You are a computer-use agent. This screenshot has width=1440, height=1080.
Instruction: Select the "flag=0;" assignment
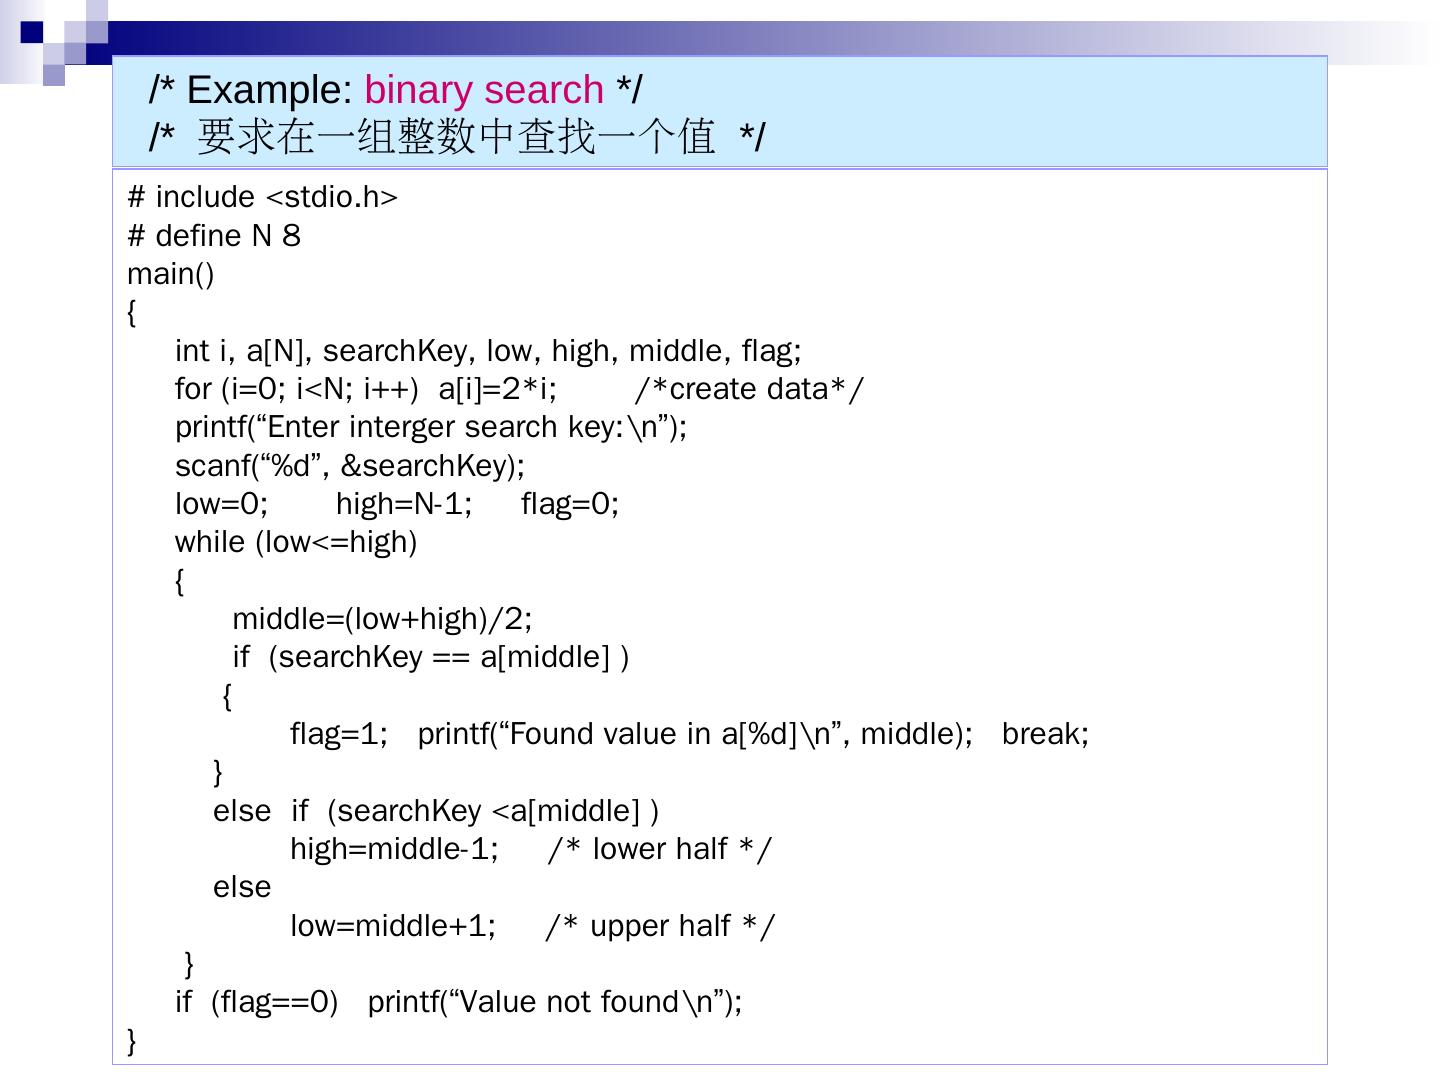click(570, 504)
